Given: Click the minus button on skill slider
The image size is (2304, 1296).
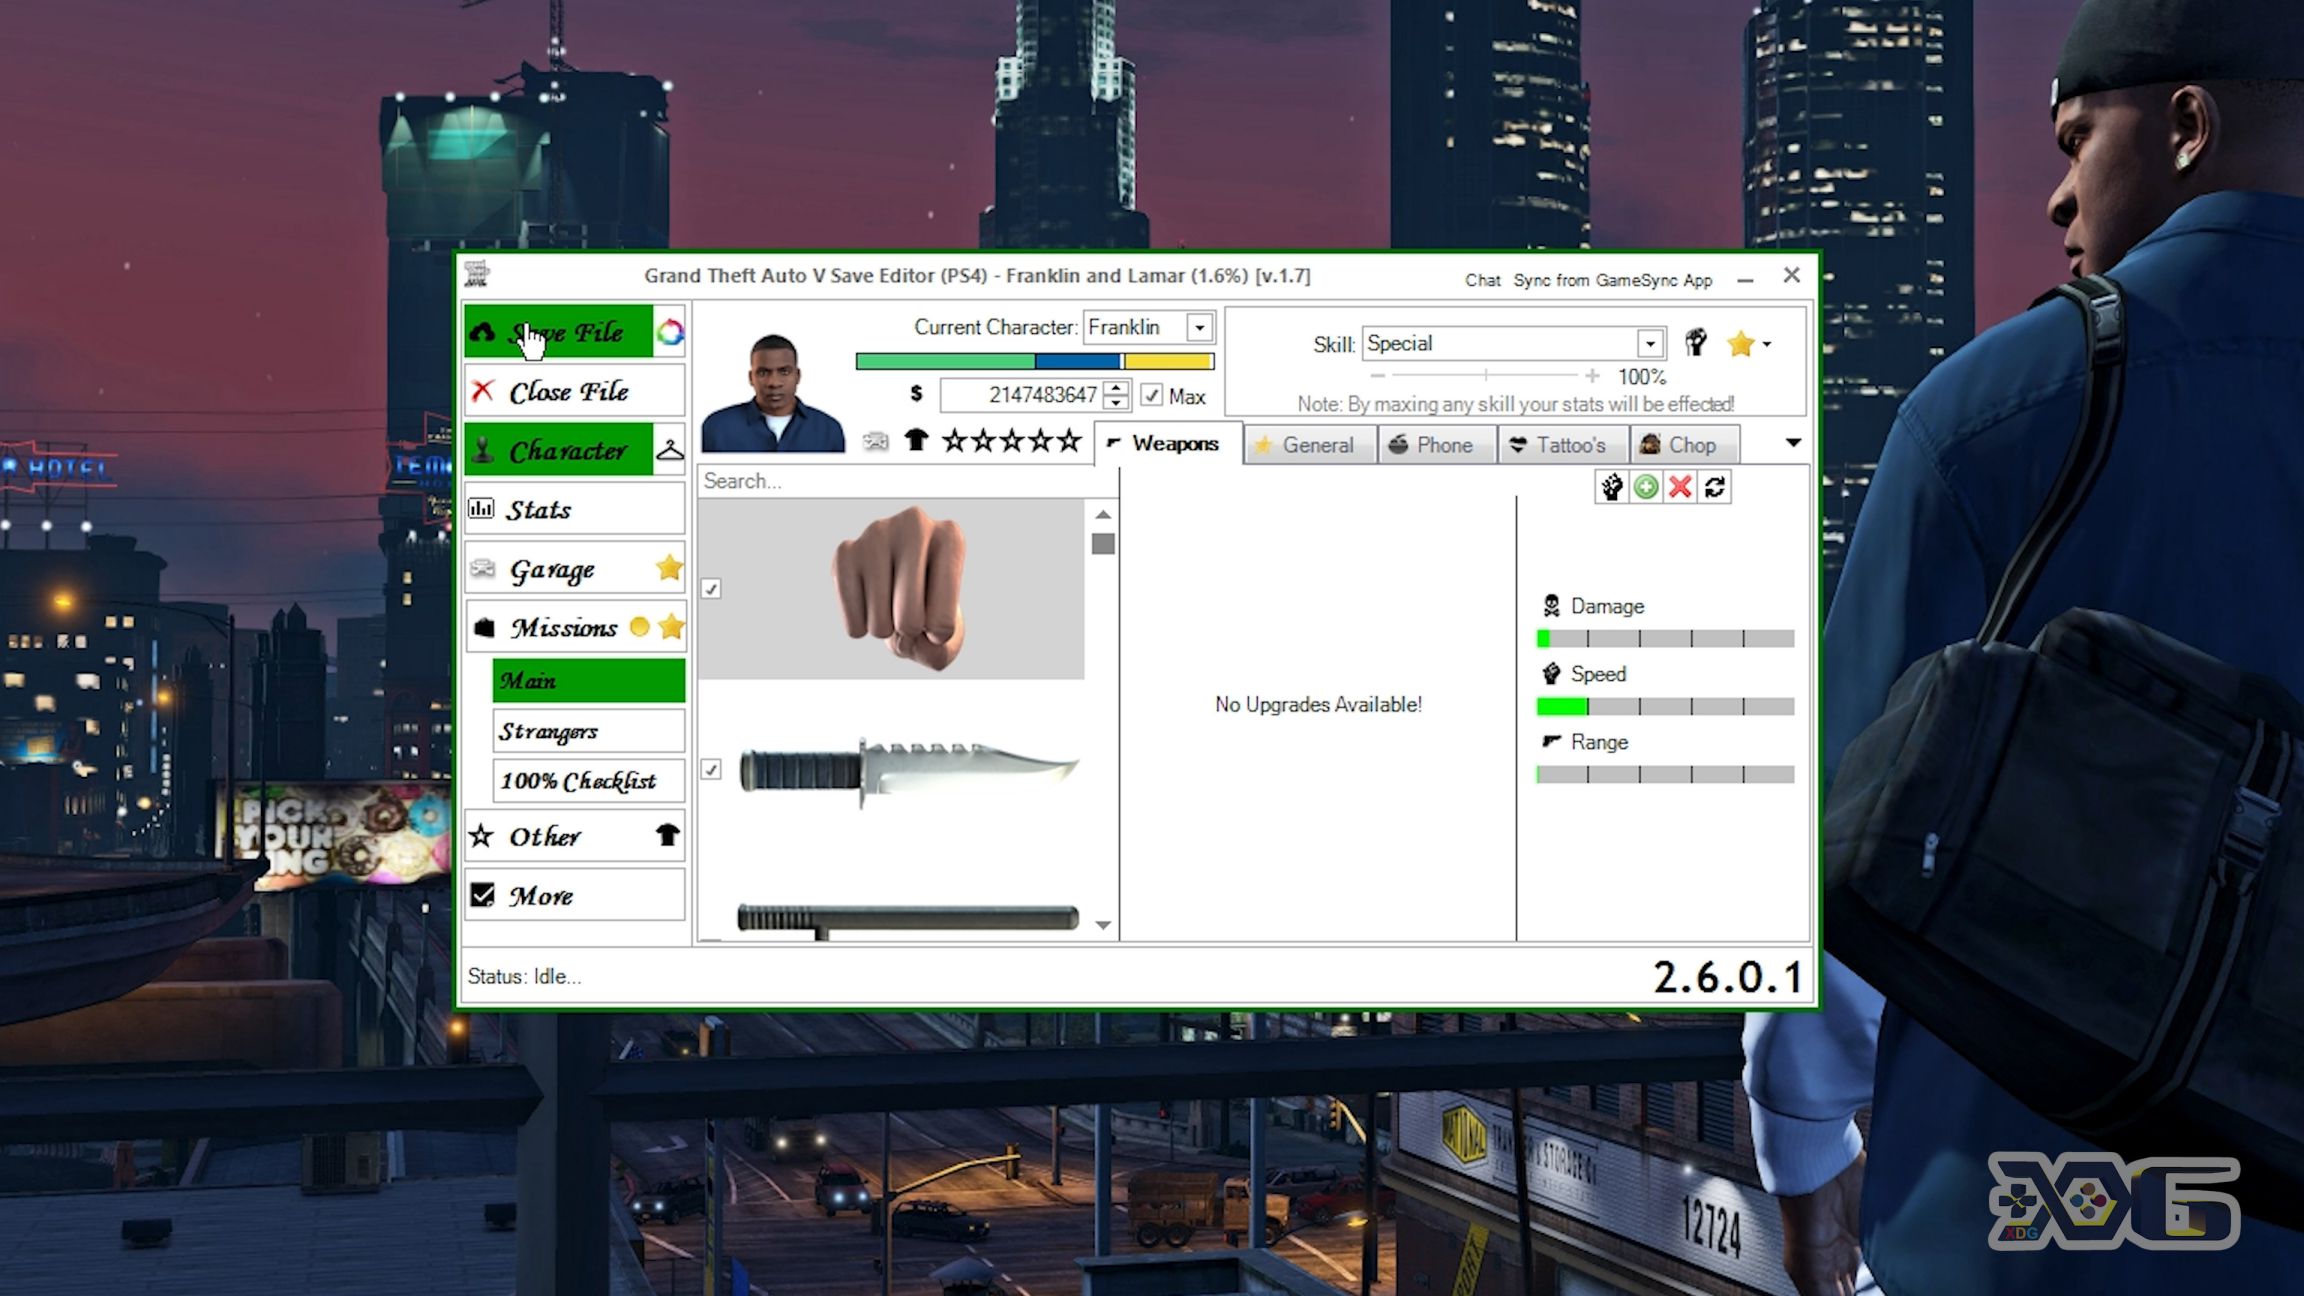Looking at the screenshot, I should coord(1377,376).
